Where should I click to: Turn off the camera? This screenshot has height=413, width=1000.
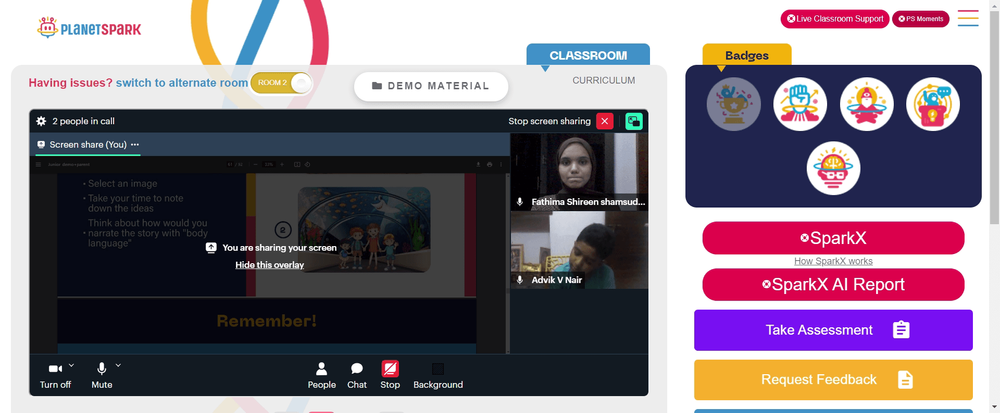tap(55, 375)
